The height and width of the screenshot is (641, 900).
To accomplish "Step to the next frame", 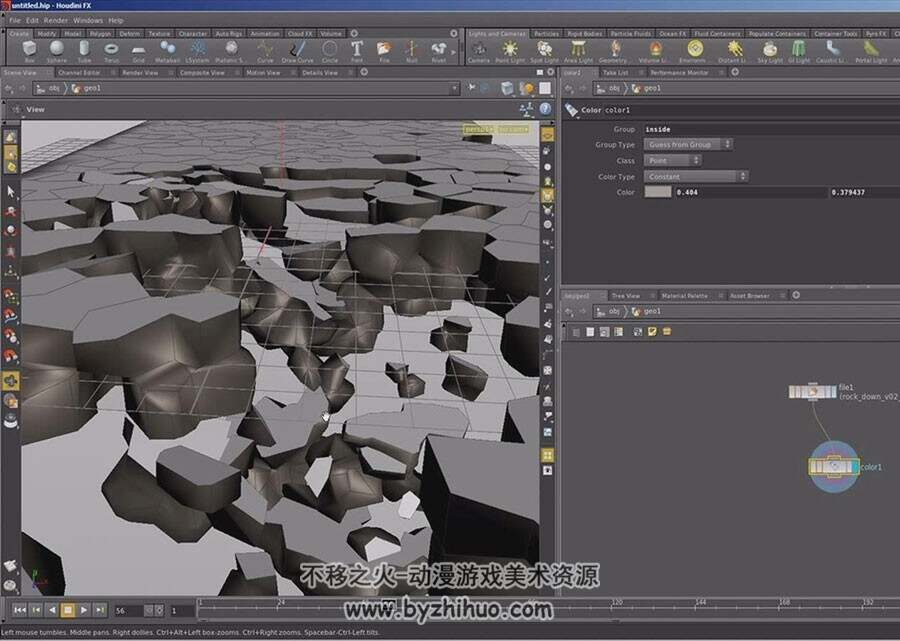I will click(100, 610).
